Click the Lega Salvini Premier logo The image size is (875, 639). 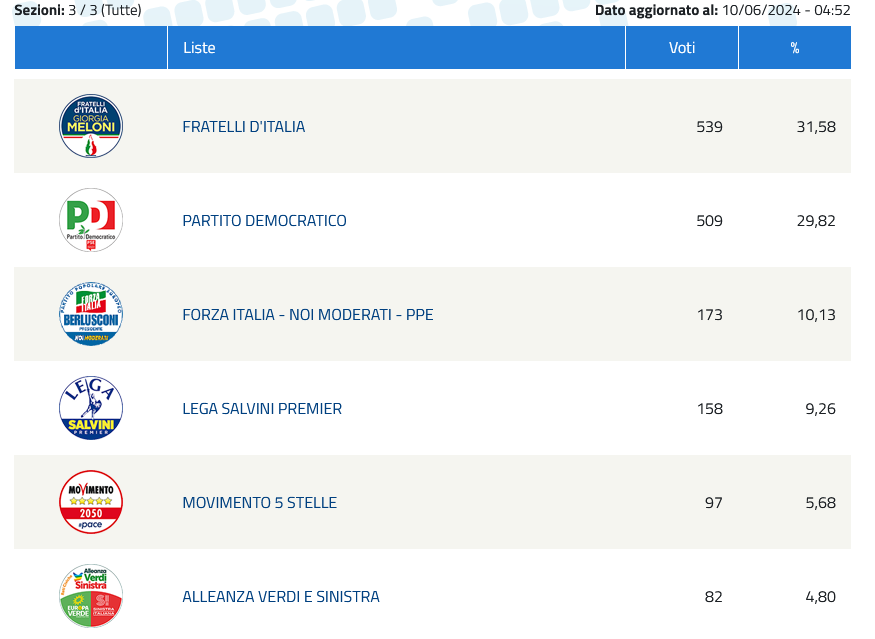91,408
